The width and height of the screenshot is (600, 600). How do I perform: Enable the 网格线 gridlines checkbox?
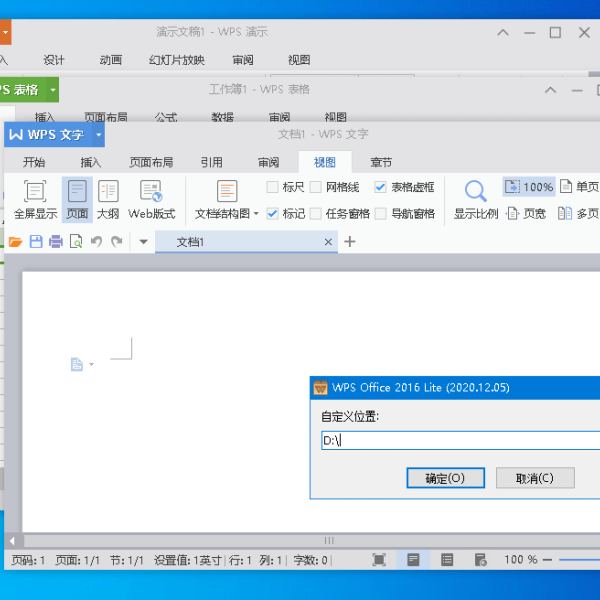click(x=315, y=187)
